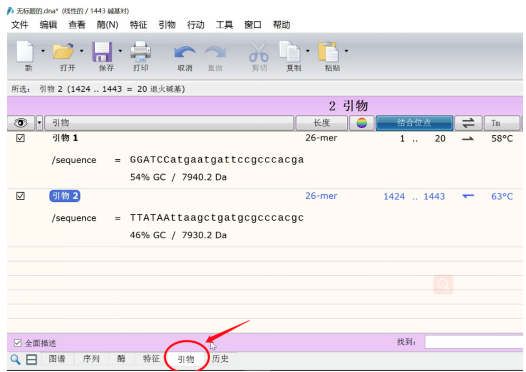The image size is (526, 372).
Task: Click the 26-mer length of 引物 2
Action: [321, 196]
